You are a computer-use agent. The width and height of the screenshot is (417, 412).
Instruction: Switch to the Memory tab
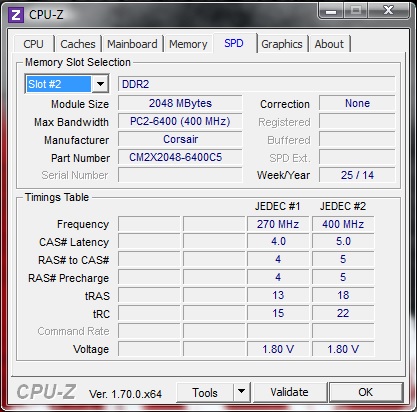[188, 44]
